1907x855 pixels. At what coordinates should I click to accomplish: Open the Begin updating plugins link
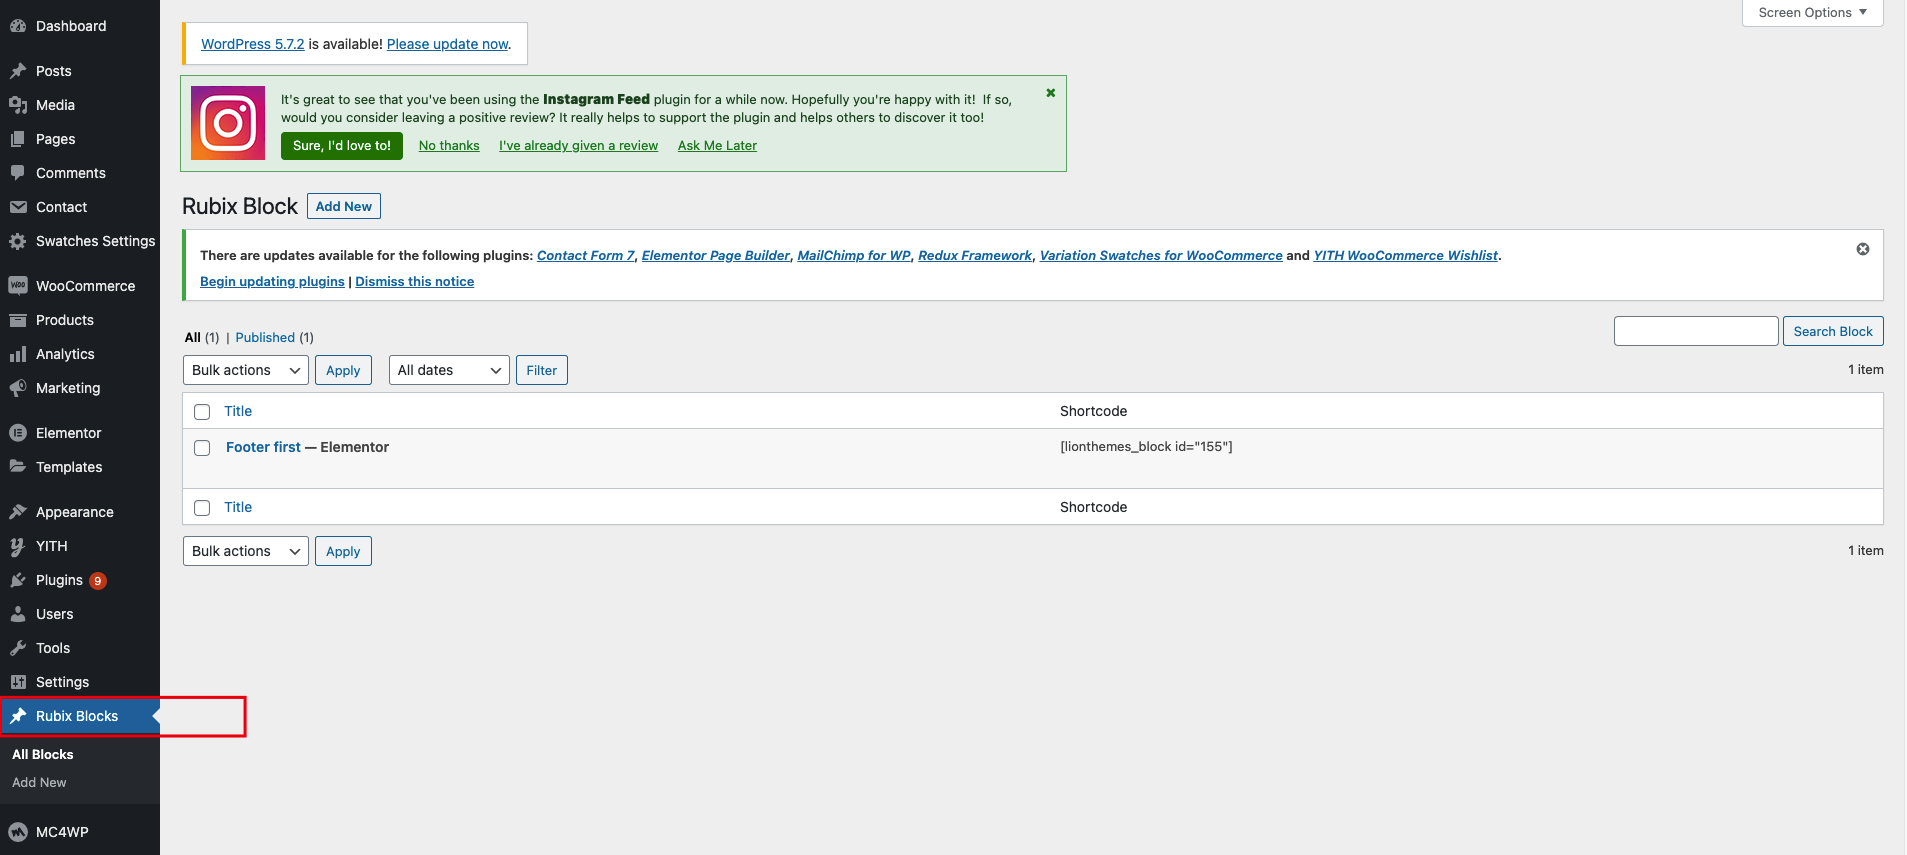pyautogui.click(x=272, y=282)
